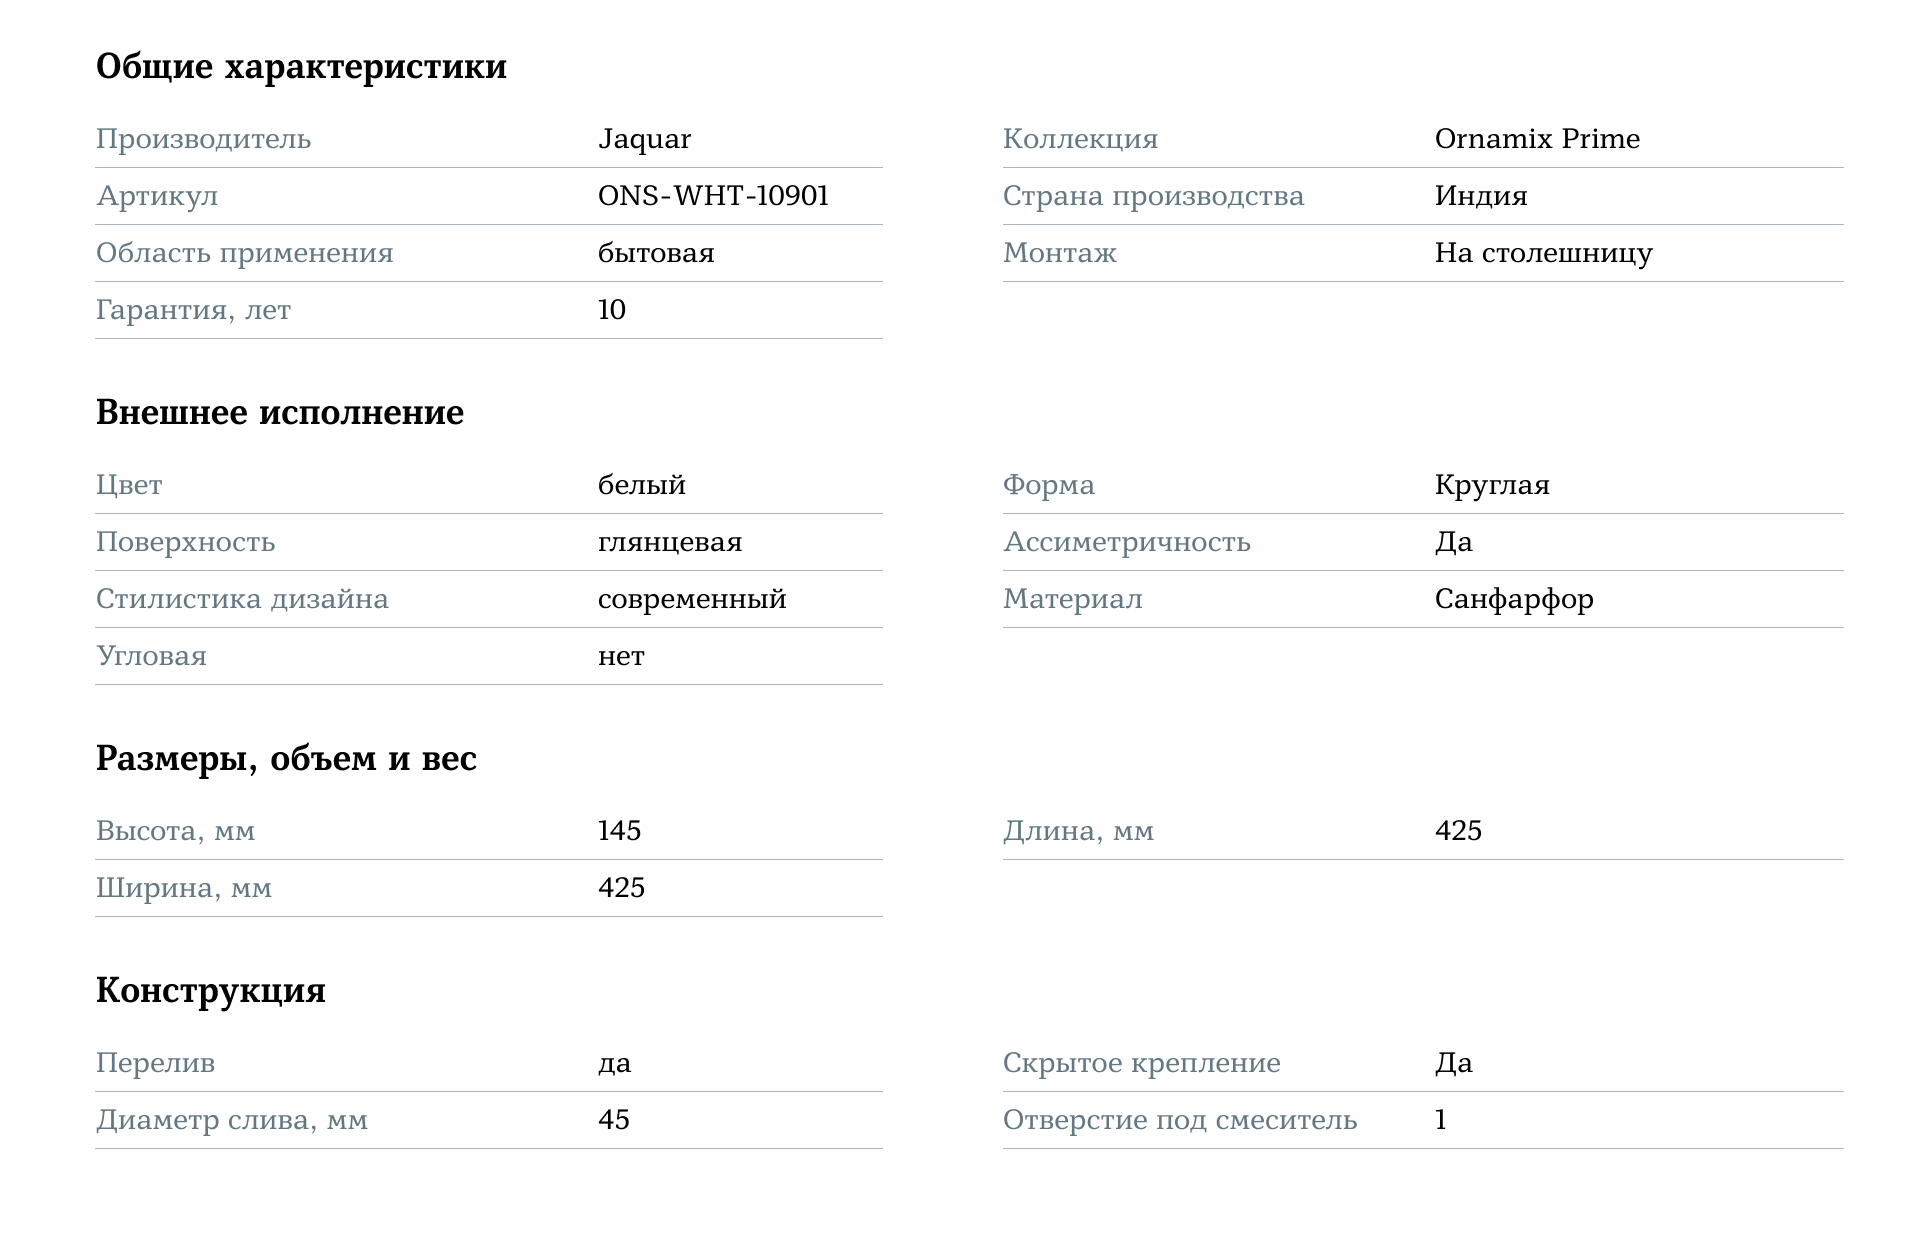This screenshot has width=1920, height=1237.
Task: Select the Санфарфор material value
Action: [x=1513, y=599]
